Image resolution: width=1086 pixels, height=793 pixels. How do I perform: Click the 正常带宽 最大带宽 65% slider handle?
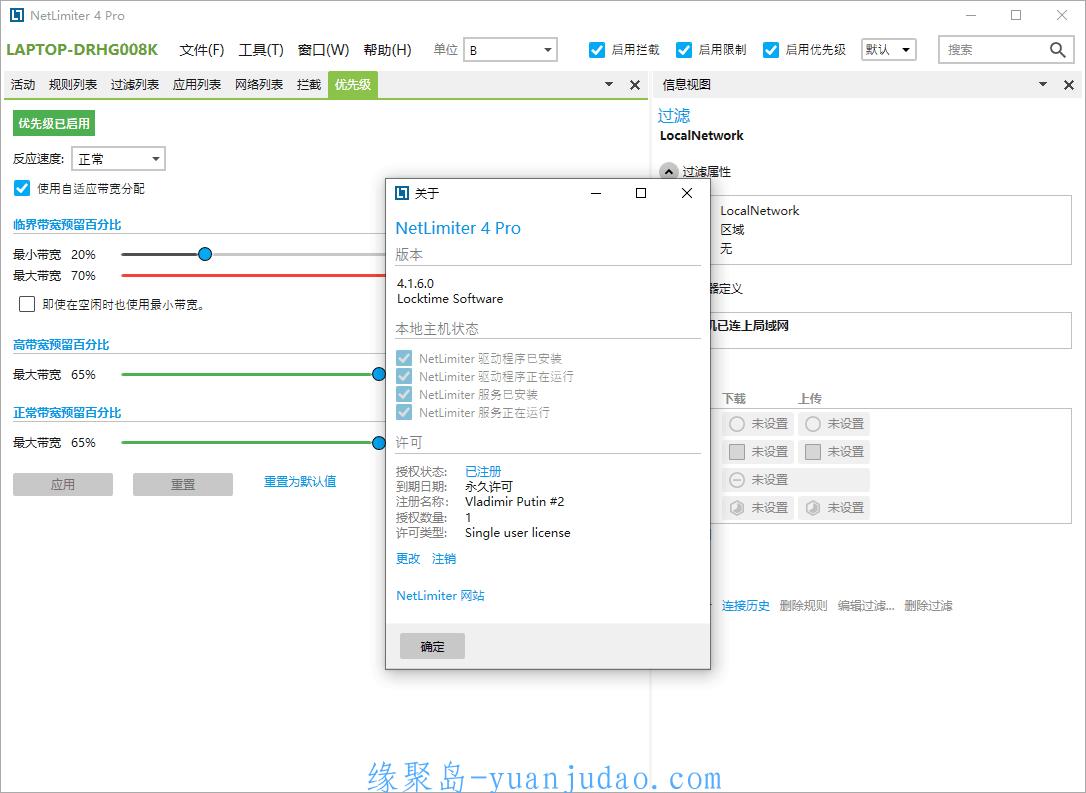[379, 443]
